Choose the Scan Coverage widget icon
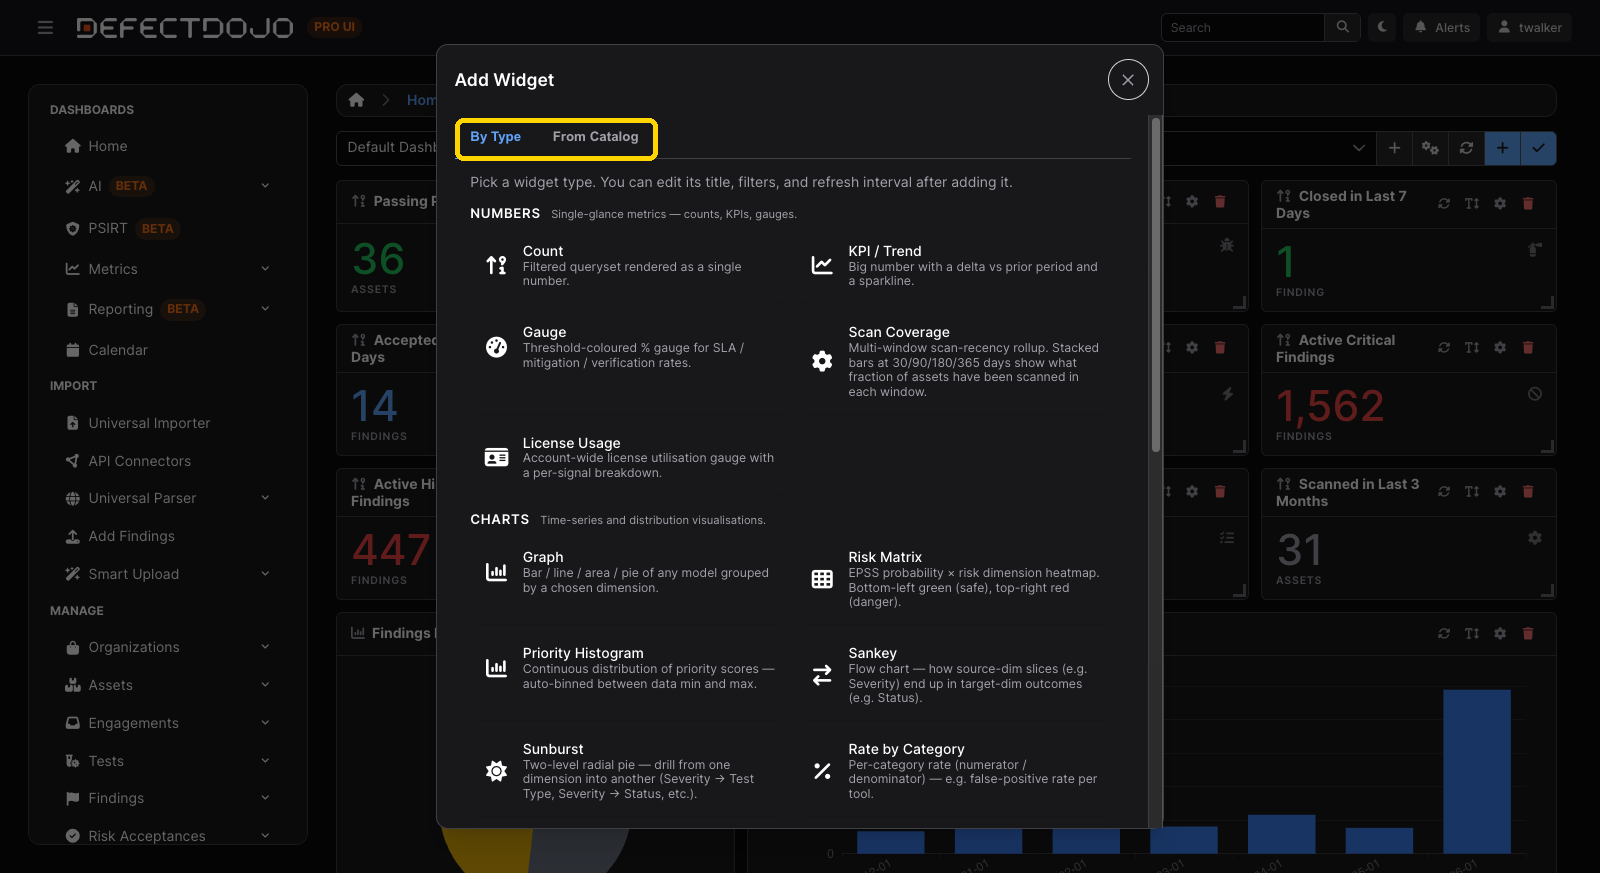Screen dimensions: 1600x873 point(822,361)
